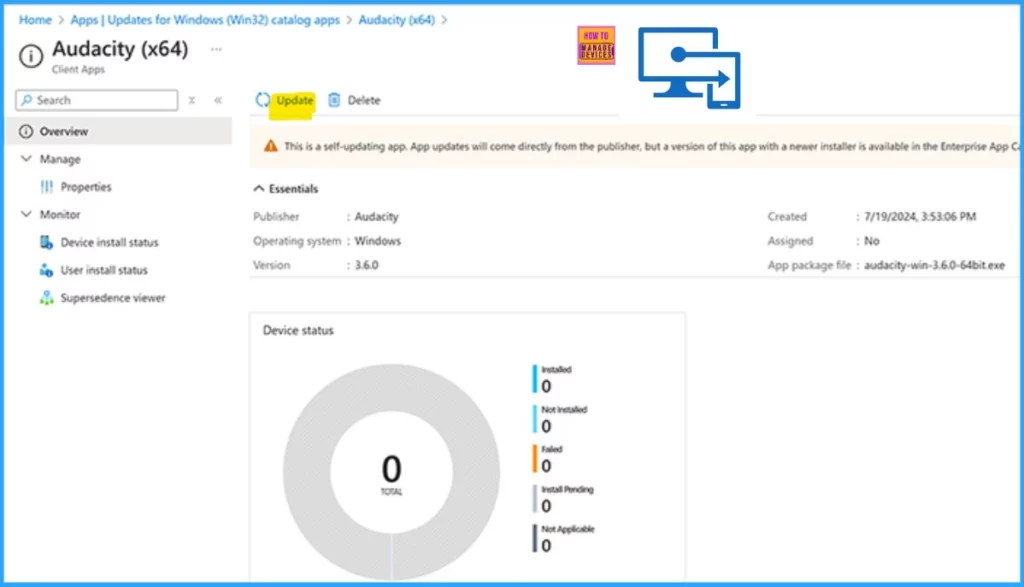Click the Client Apps subtitle

click(78, 69)
